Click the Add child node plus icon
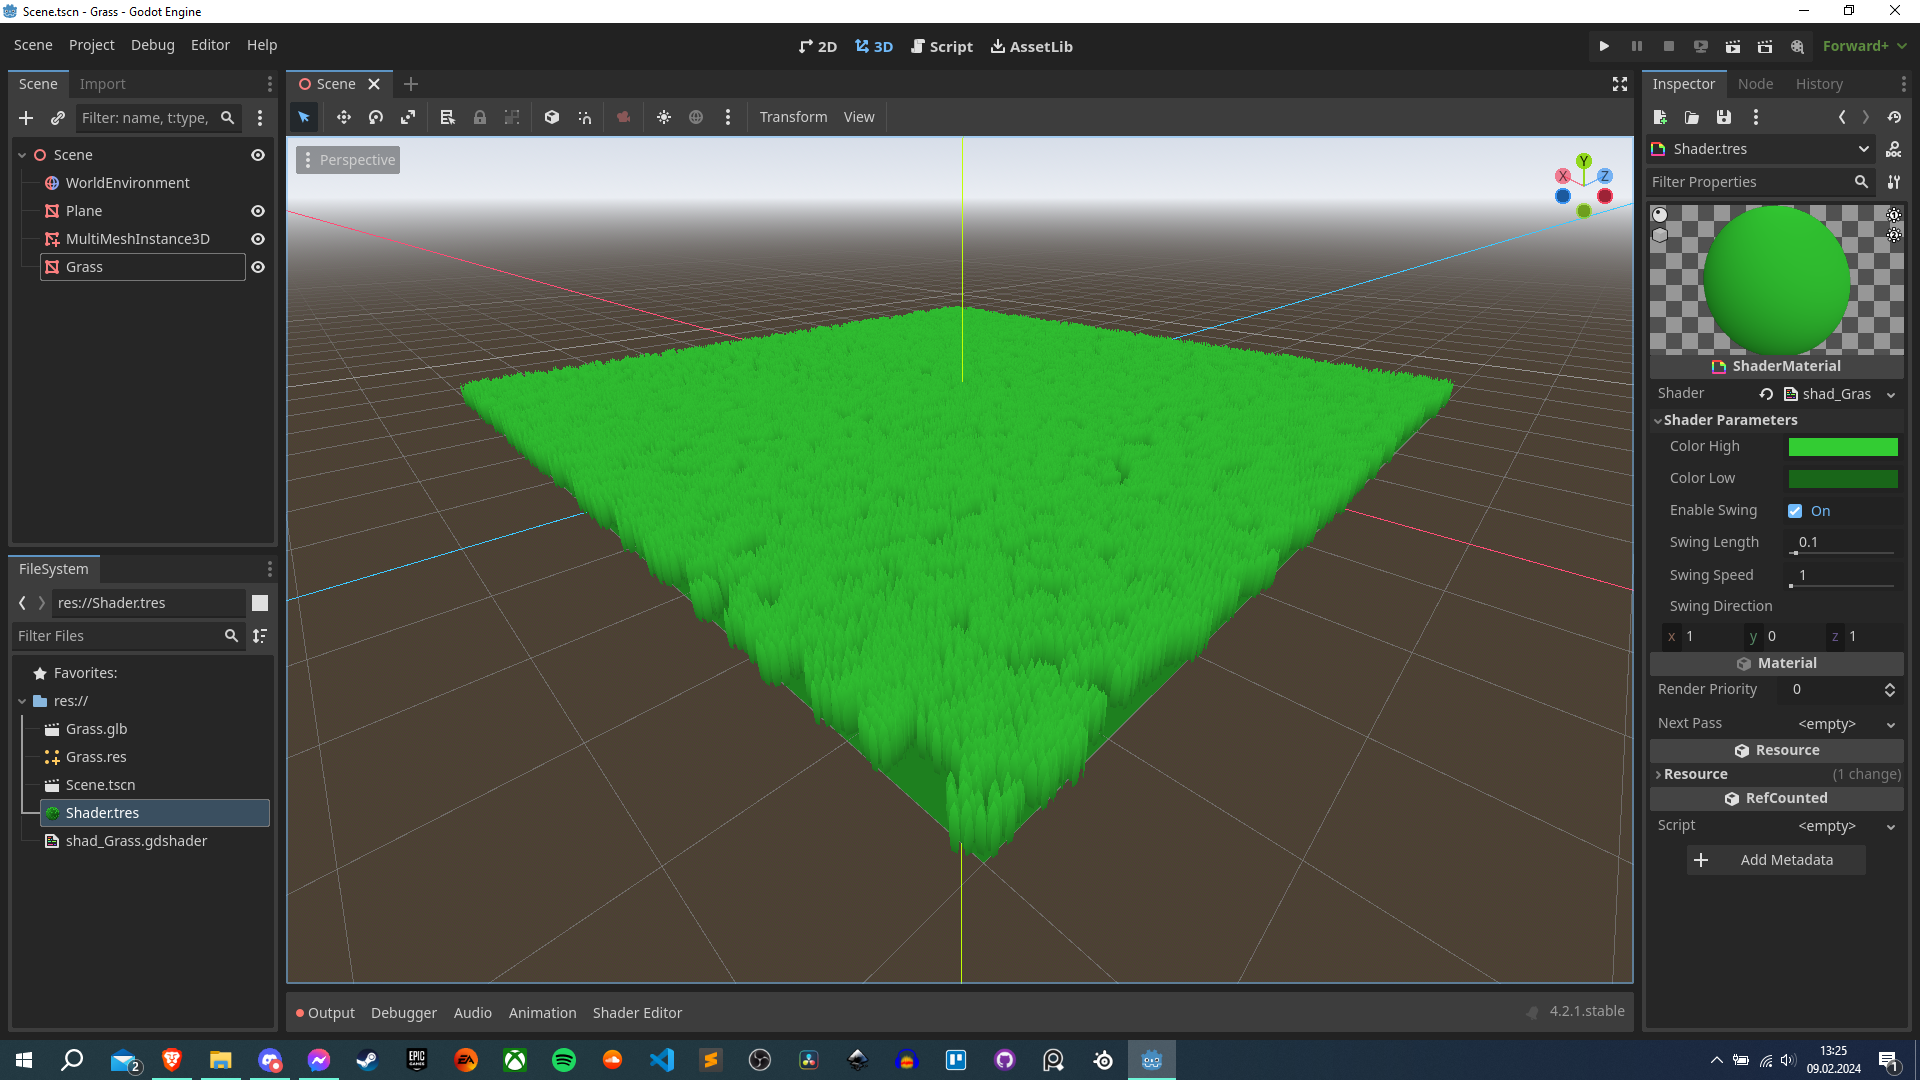 26,118
